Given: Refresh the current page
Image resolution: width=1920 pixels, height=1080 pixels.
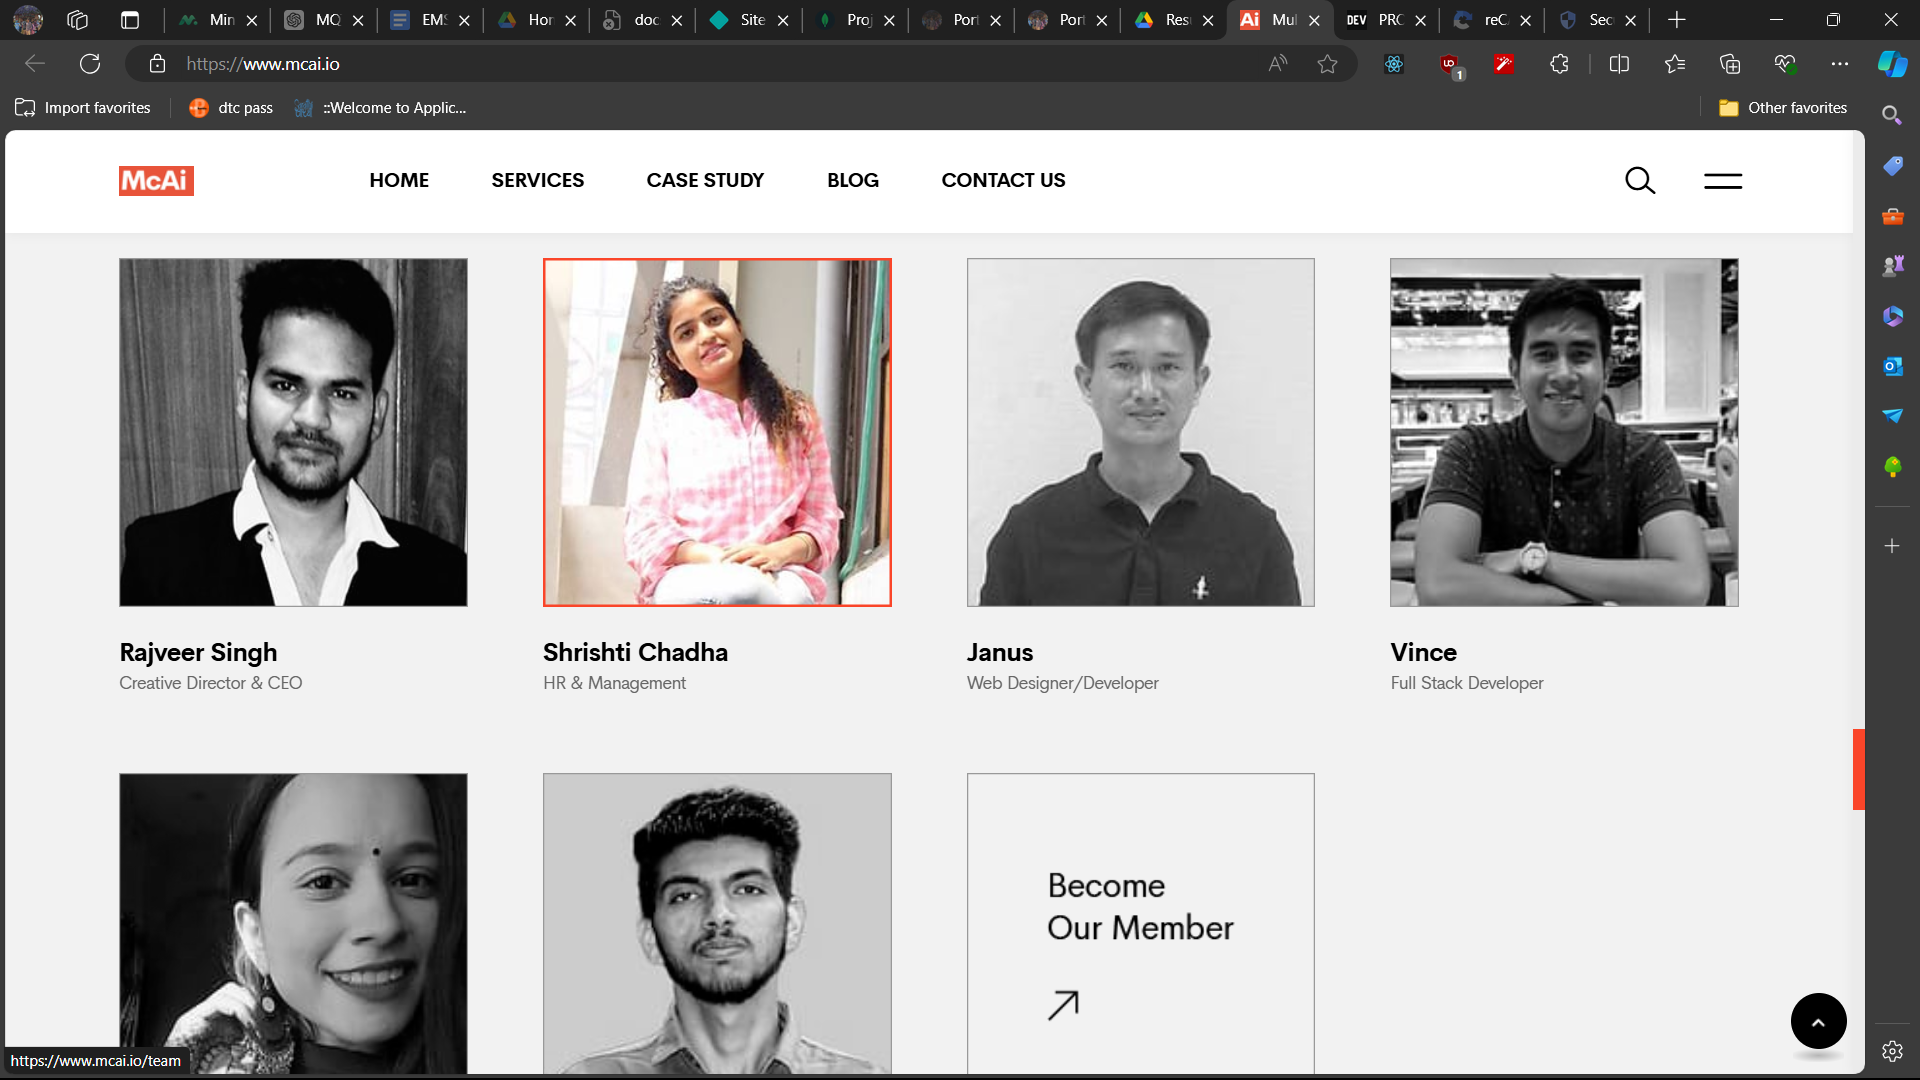Looking at the screenshot, I should tap(90, 64).
